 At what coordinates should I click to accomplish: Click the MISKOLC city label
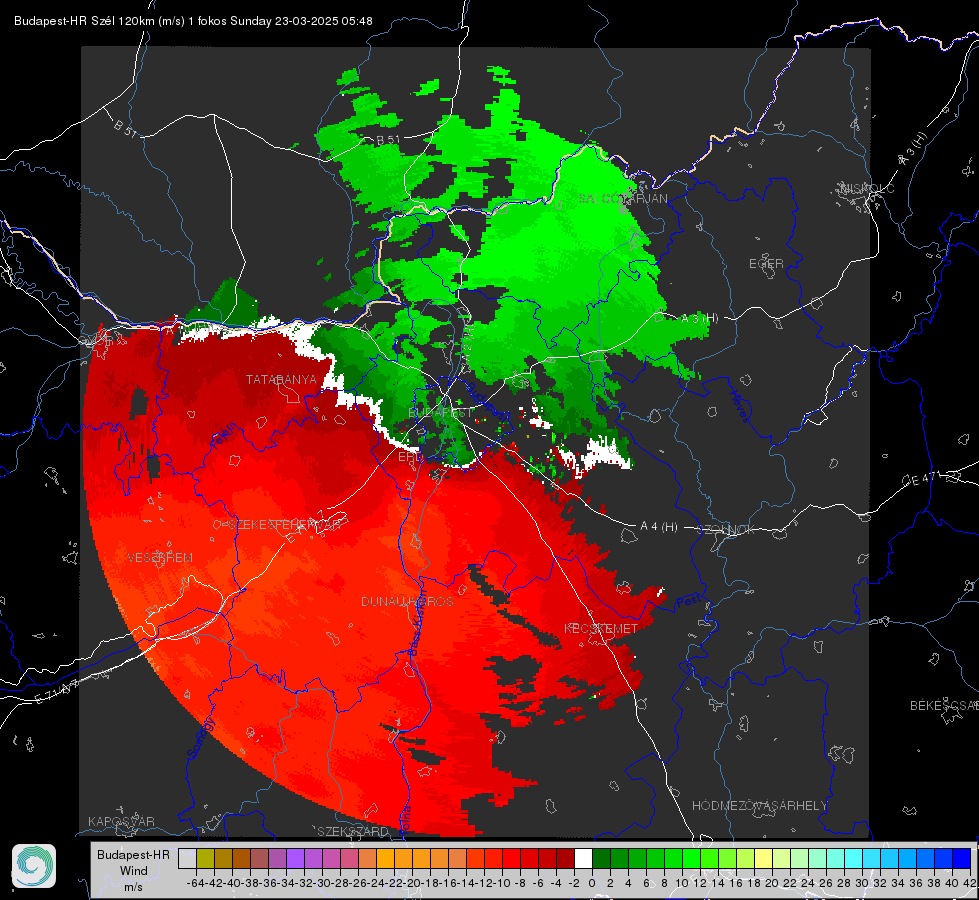867,188
